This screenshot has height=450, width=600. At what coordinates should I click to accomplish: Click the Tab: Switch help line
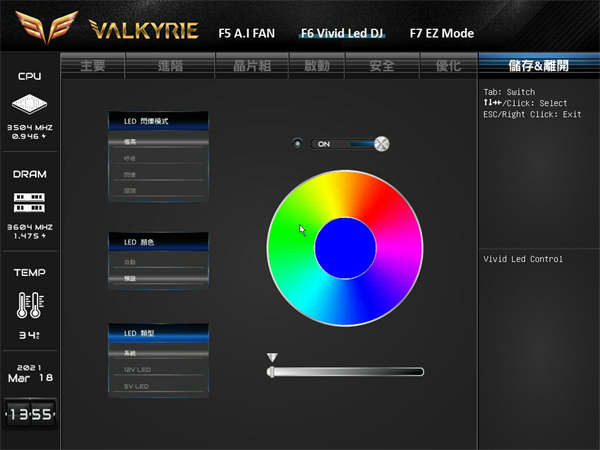click(509, 92)
